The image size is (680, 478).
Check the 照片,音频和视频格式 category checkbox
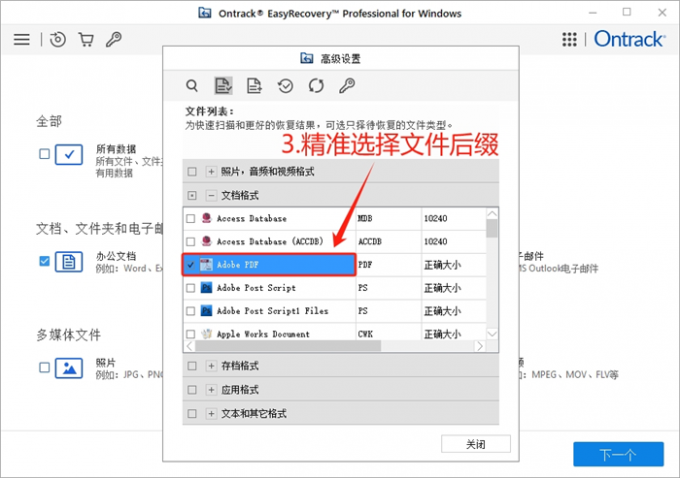[192, 172]
